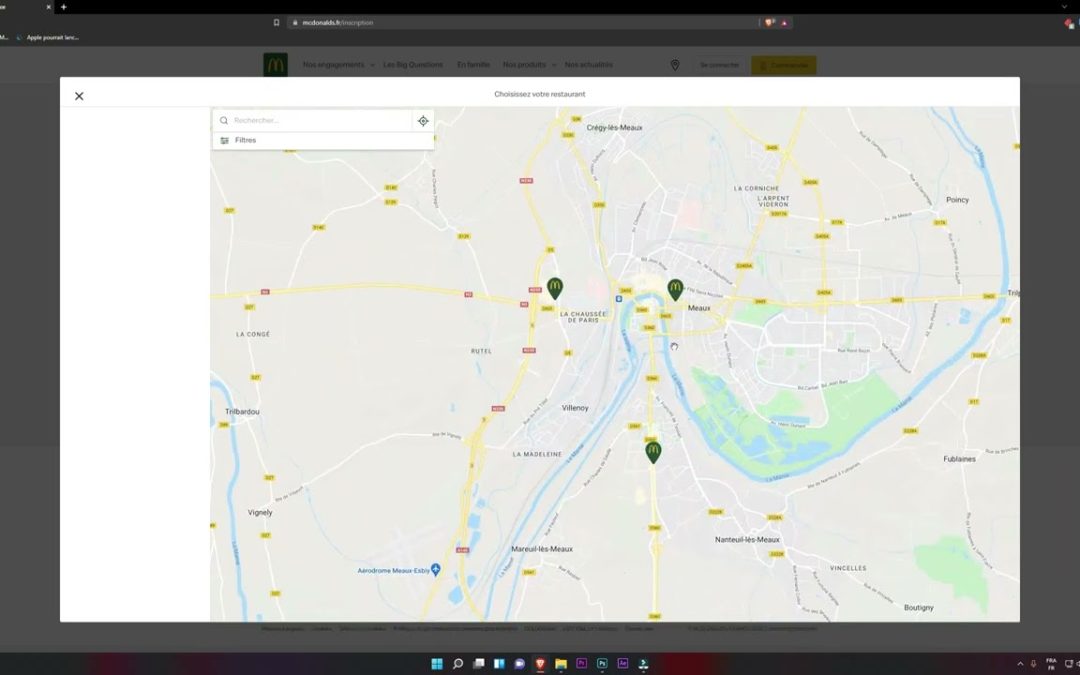Click the location pin icon in header
Image resolution: width=1080 pixels, height=675 pixels.
pyautogui.click(x=675, y=65)
